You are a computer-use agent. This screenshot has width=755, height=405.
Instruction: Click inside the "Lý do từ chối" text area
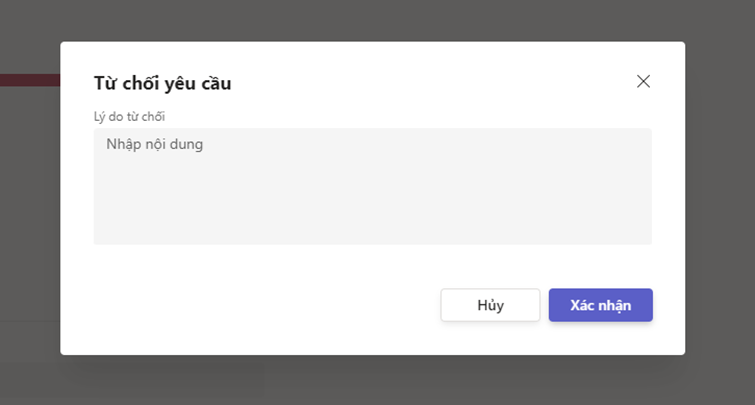click(x=372, y=186)
